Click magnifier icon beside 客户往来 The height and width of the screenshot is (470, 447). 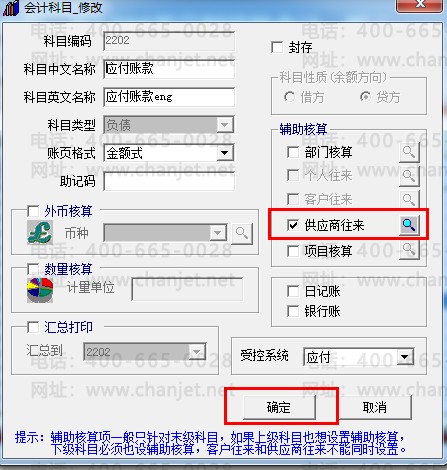409,199
